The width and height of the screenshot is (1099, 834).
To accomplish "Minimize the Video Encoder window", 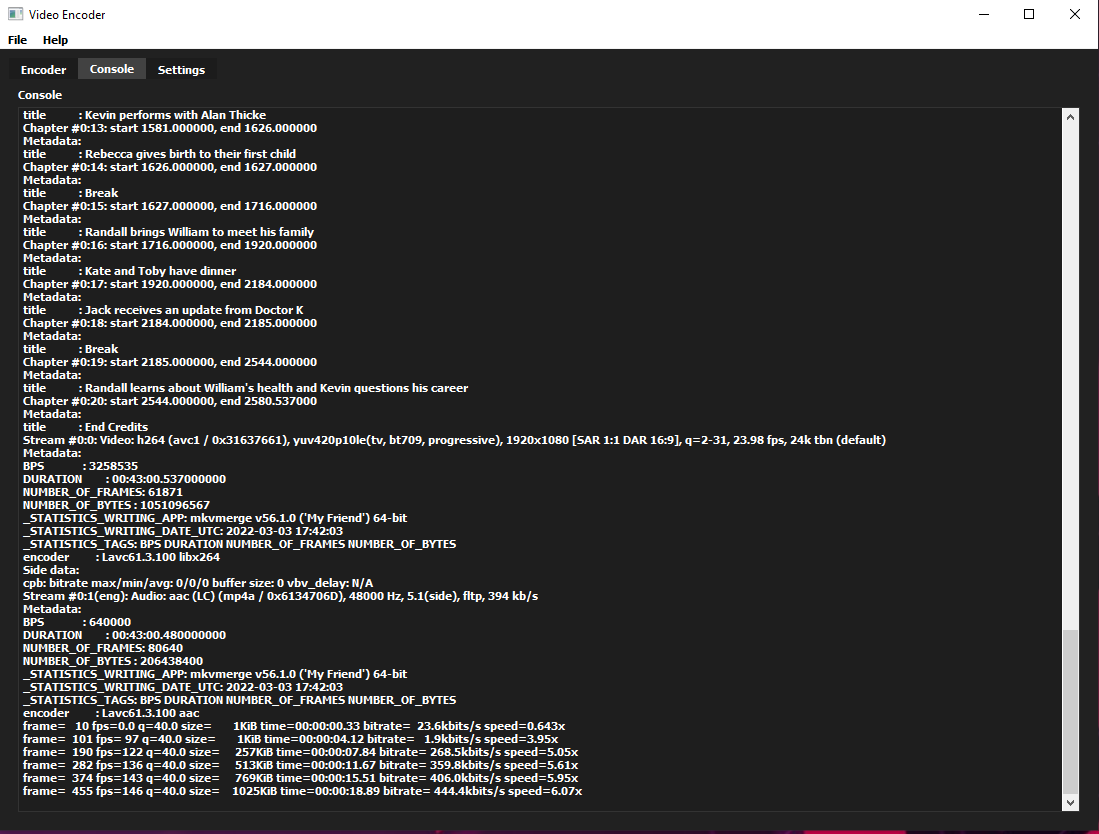I will (x=983, y=15).
